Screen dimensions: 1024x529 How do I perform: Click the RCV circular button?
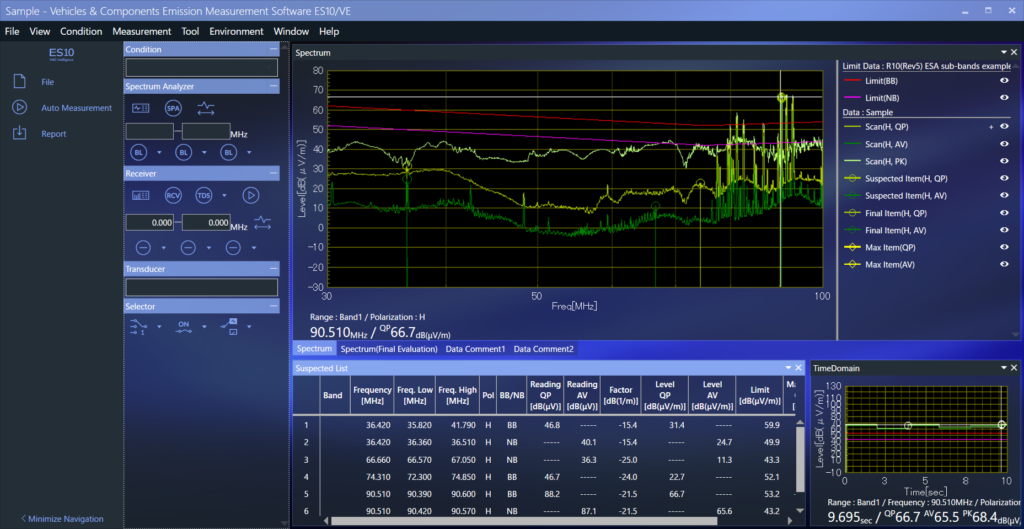click(x=173, y=195)
